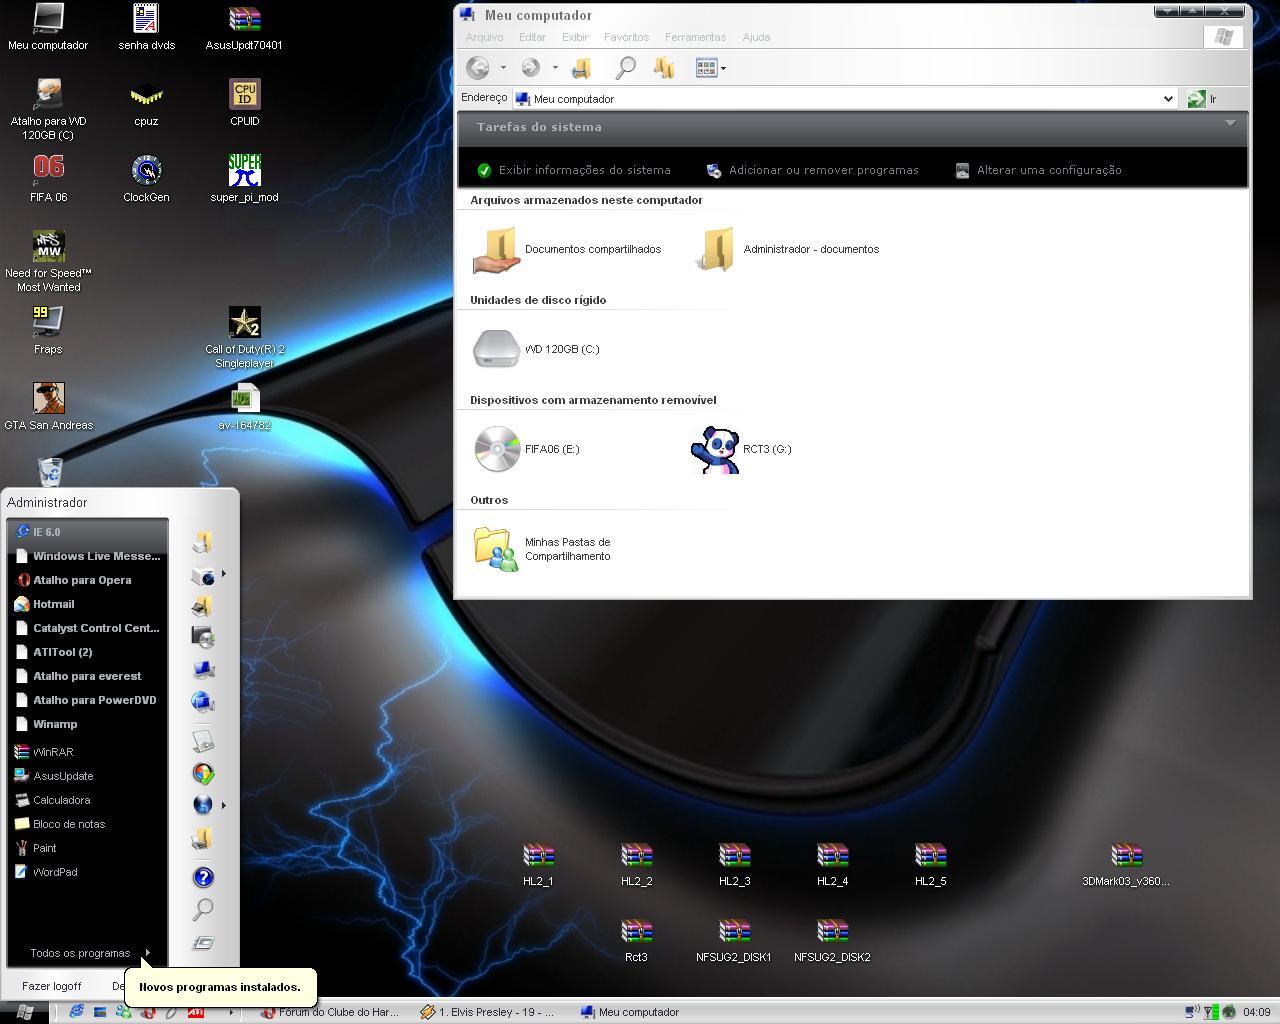Screen dimensions: 1280x1024
Task: Click the Internet Explorer quick launch icon
Action: click(x=76, y=1012)
